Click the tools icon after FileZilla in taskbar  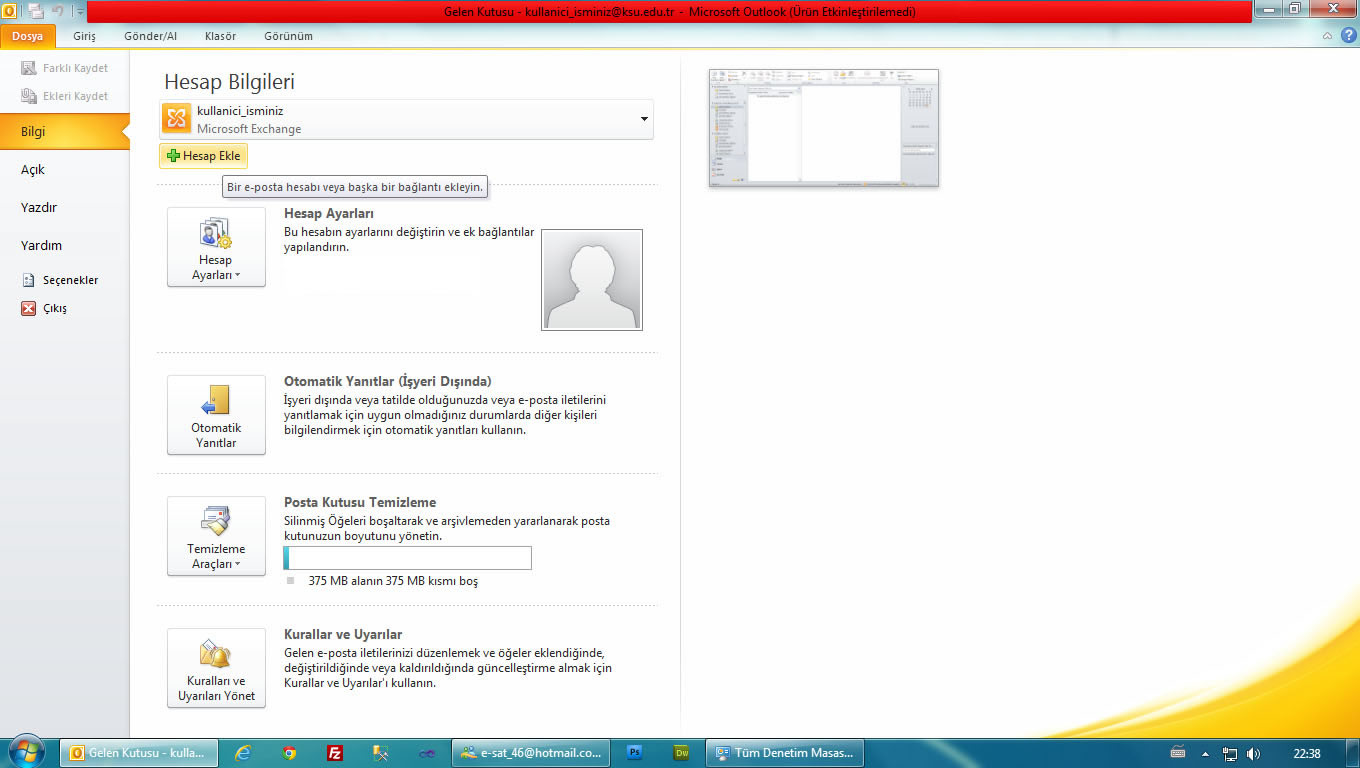click(x=380, y=753)
